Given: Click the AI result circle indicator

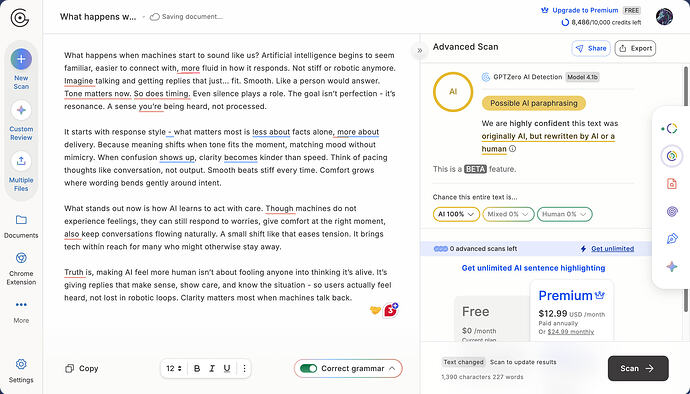Looking at the screenshot, I should pos(453,92).
